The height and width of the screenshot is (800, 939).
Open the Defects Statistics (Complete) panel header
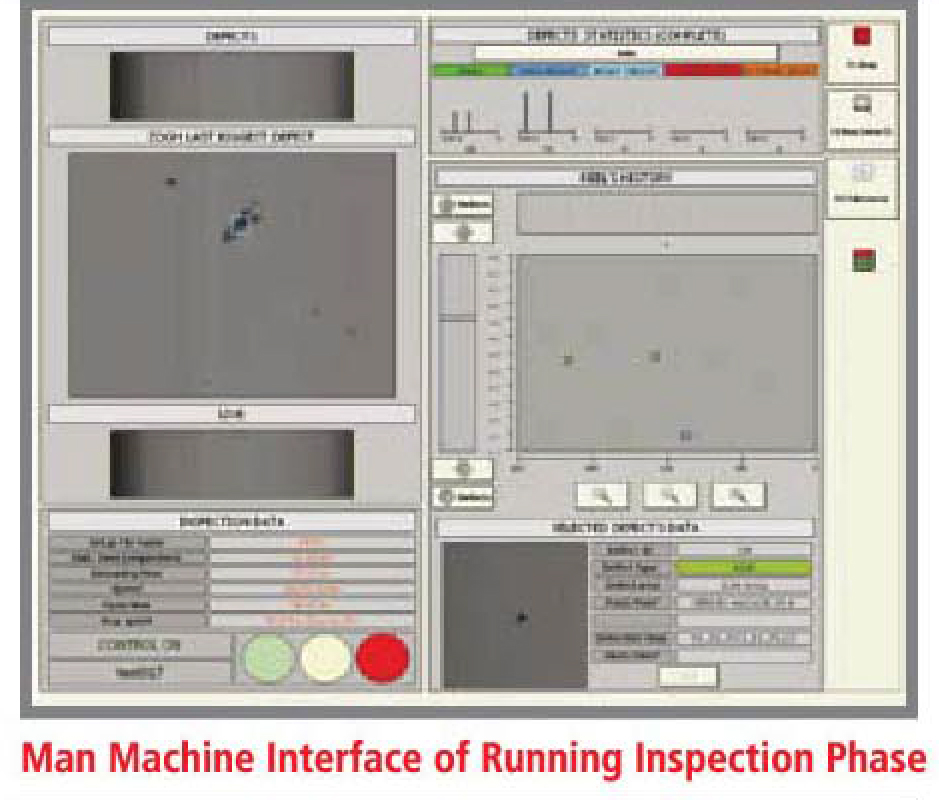pos(628,33)
